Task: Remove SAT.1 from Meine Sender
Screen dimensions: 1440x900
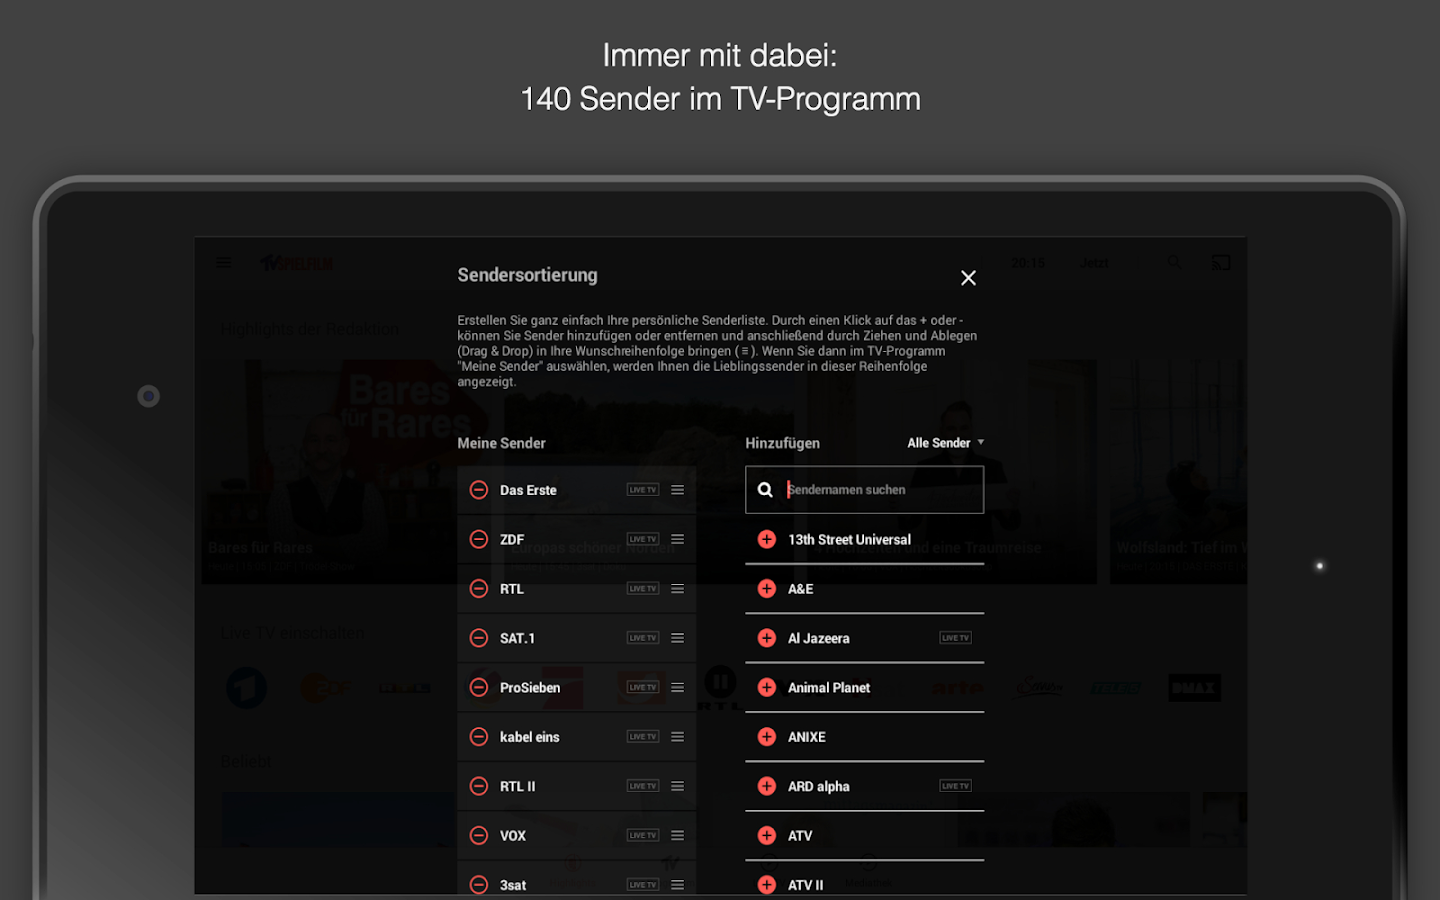Action: pos(479,637)
